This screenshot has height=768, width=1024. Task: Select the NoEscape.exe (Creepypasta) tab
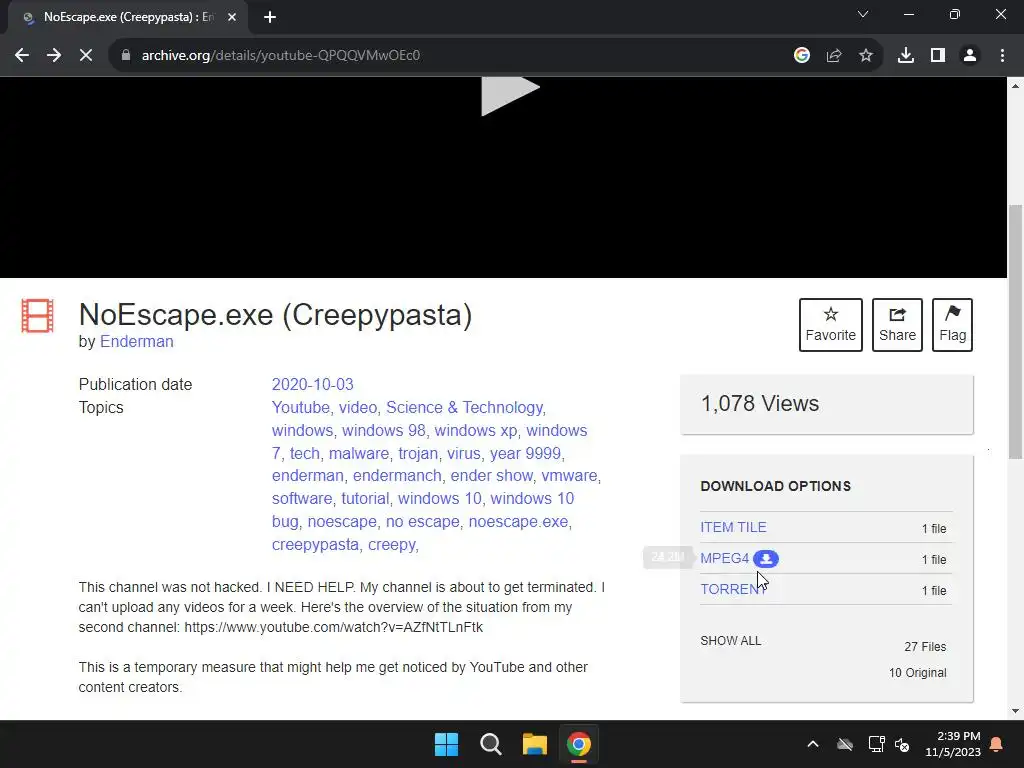pyautogui.click(x=127, y=17)
